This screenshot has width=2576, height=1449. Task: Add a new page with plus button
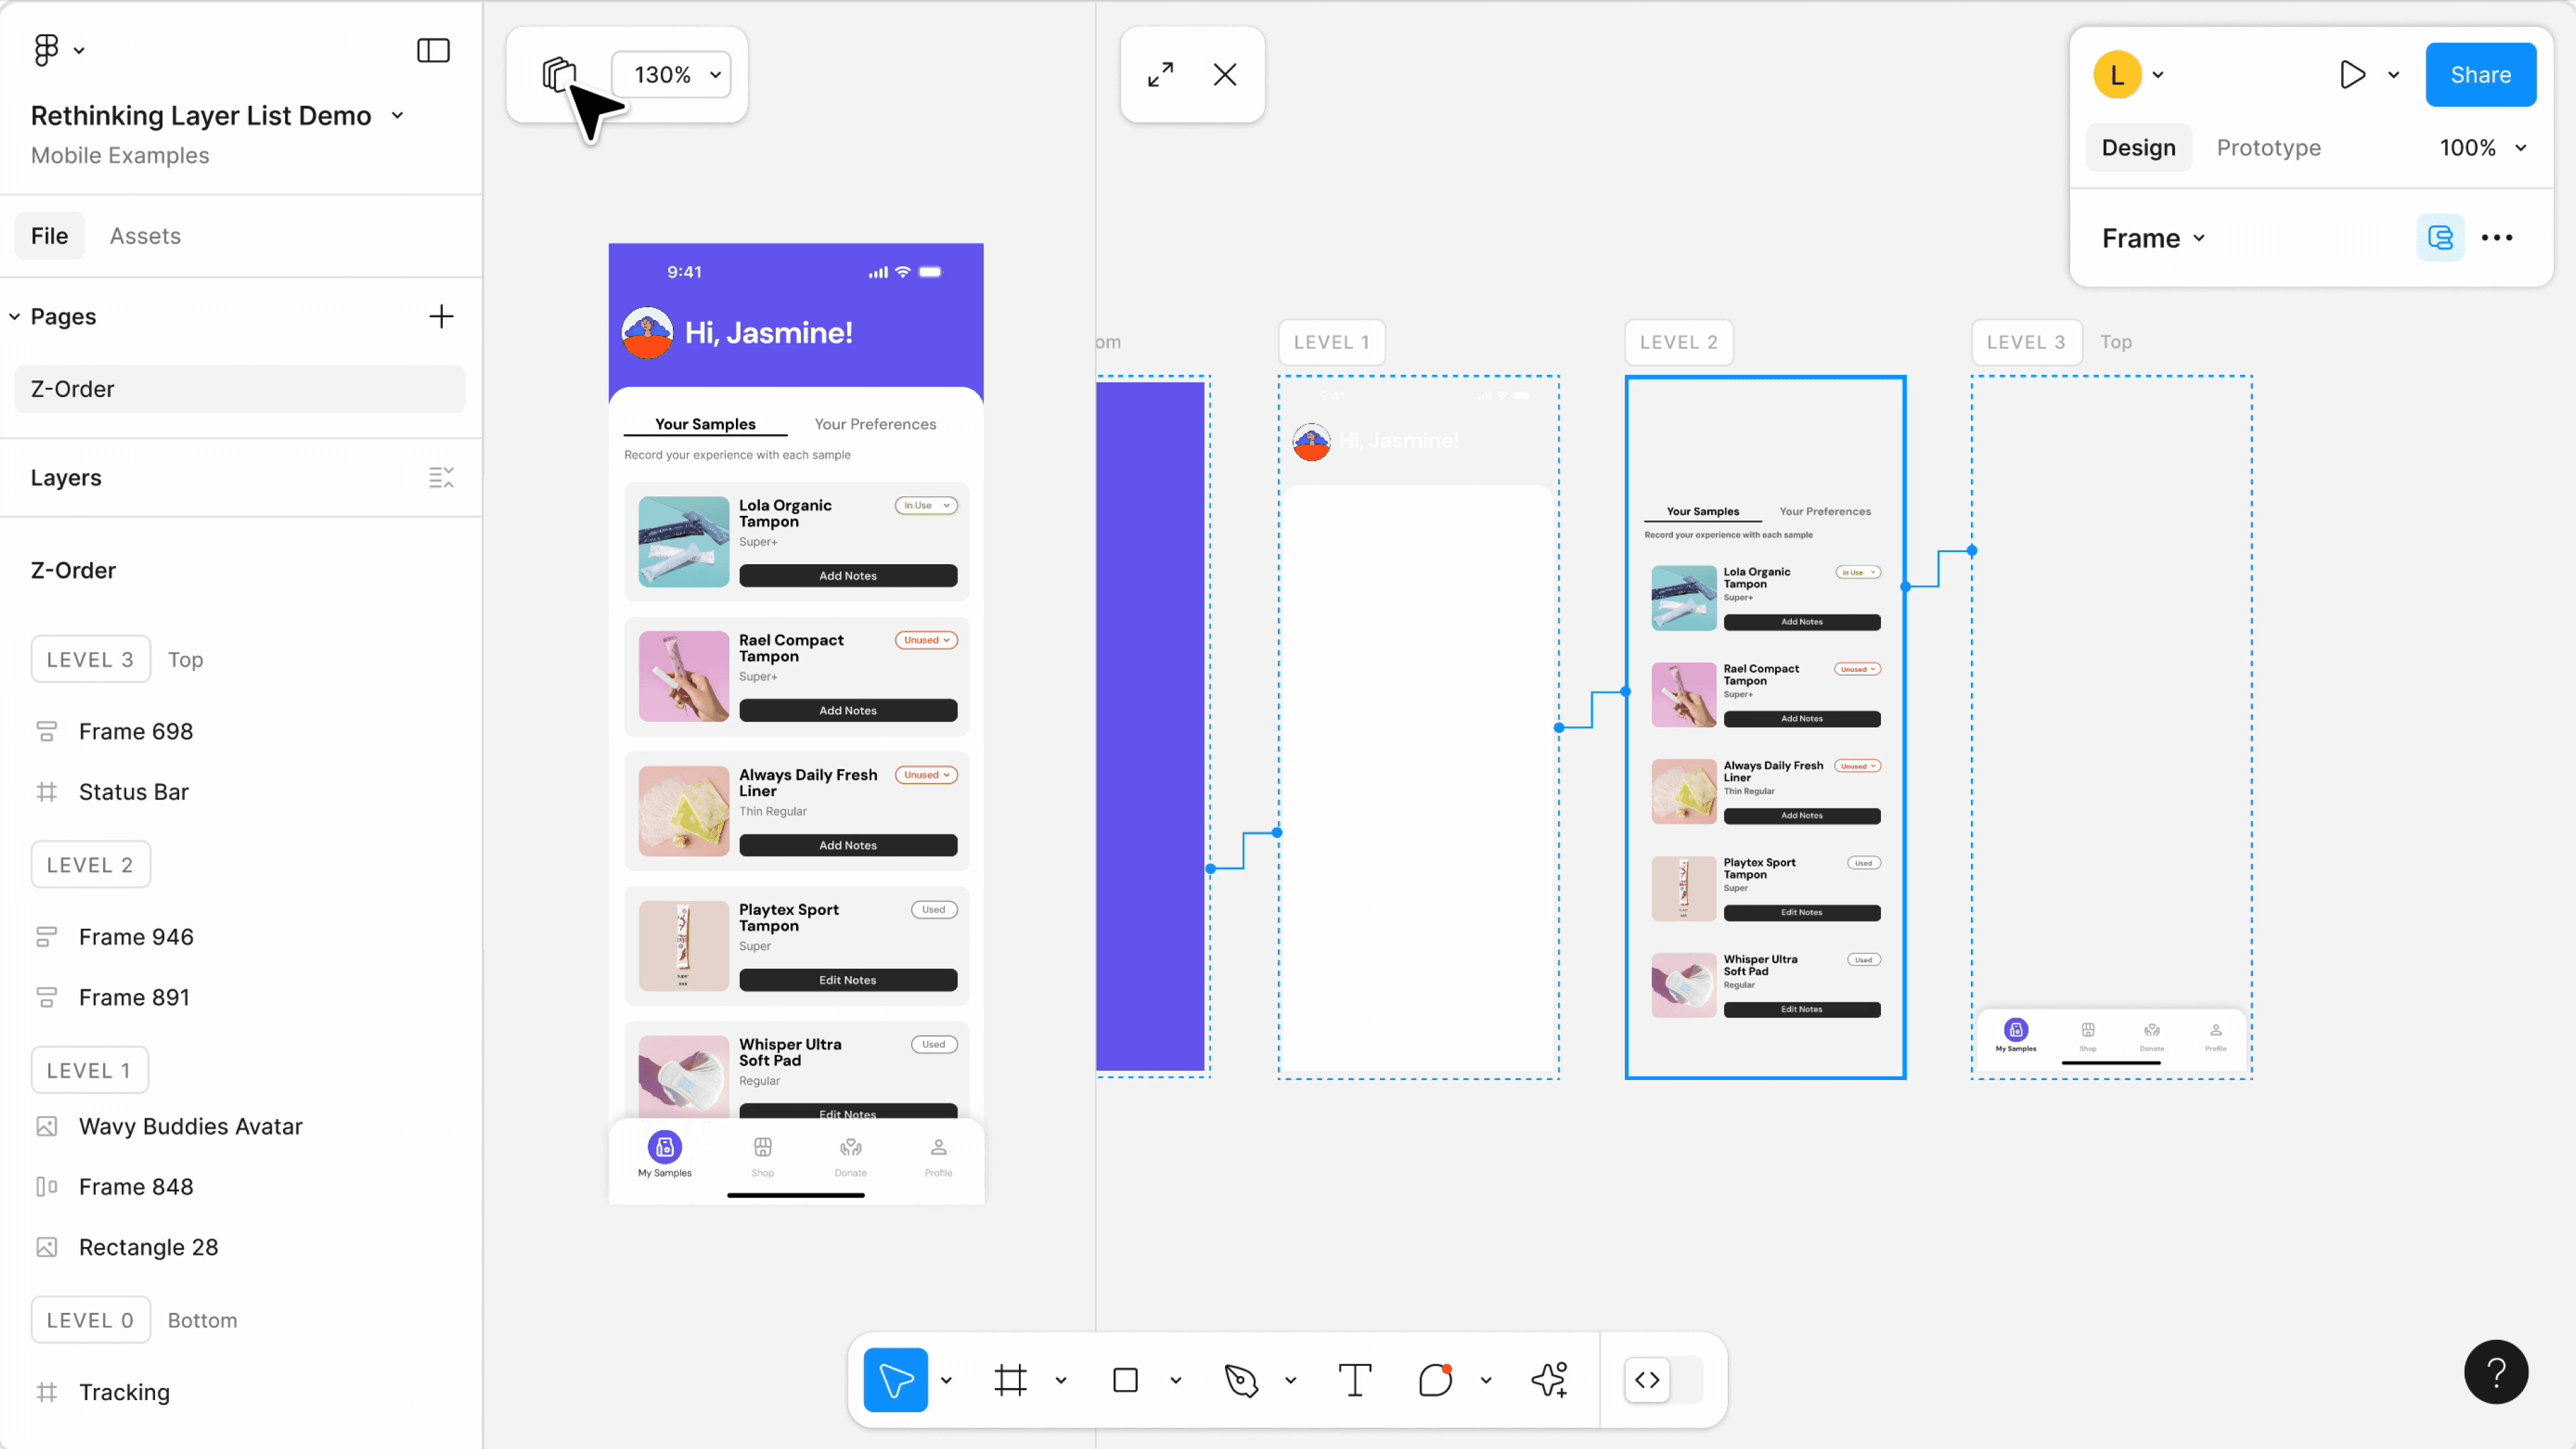click(x=441, y=317)
